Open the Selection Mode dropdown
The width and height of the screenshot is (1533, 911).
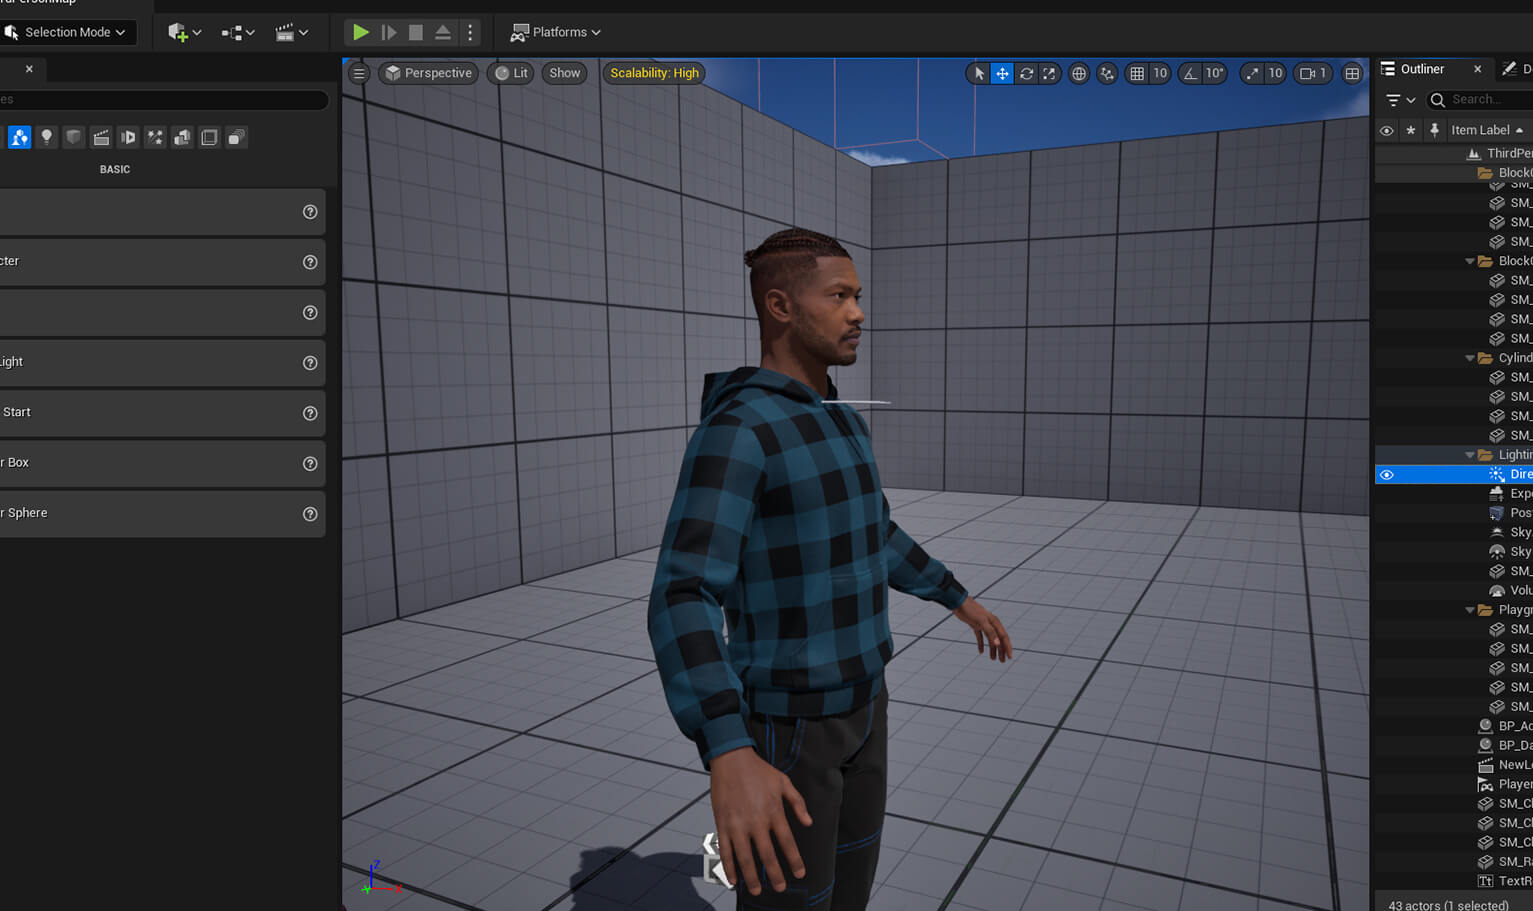point(67,32)
